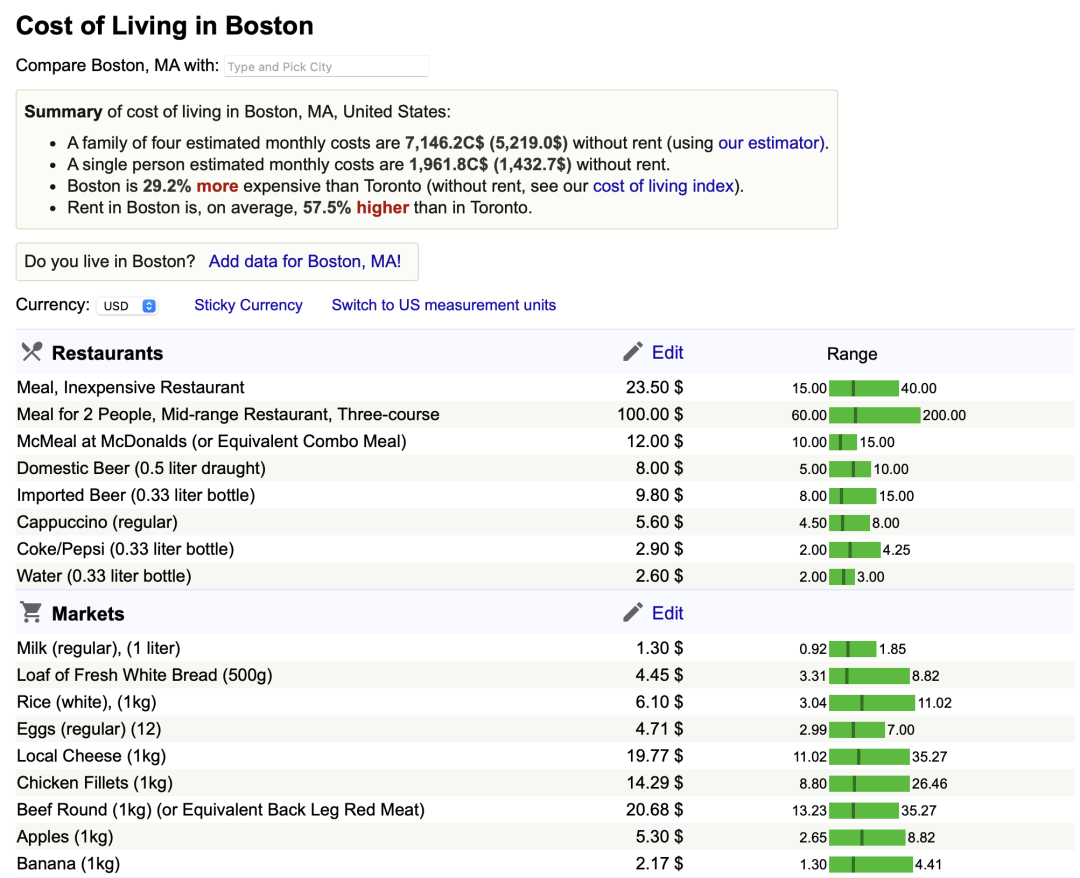Click 'Local Cheese (1kg)' label

pyautogui.click(x=92, y=755)
